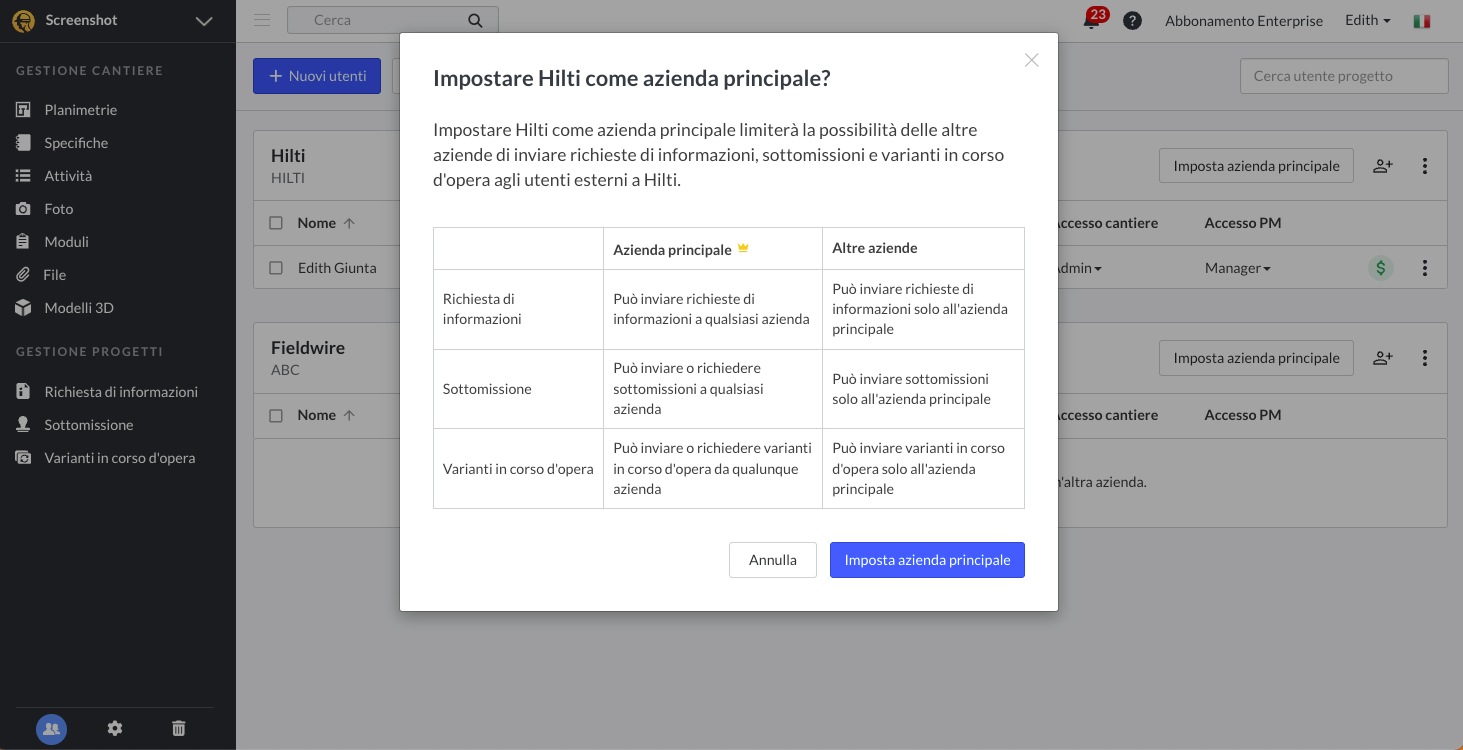Image resolution: width=1463 pixels, height=750 pixels.
Task: Click the Fieldwire logo icon
Action: (23, 21)
